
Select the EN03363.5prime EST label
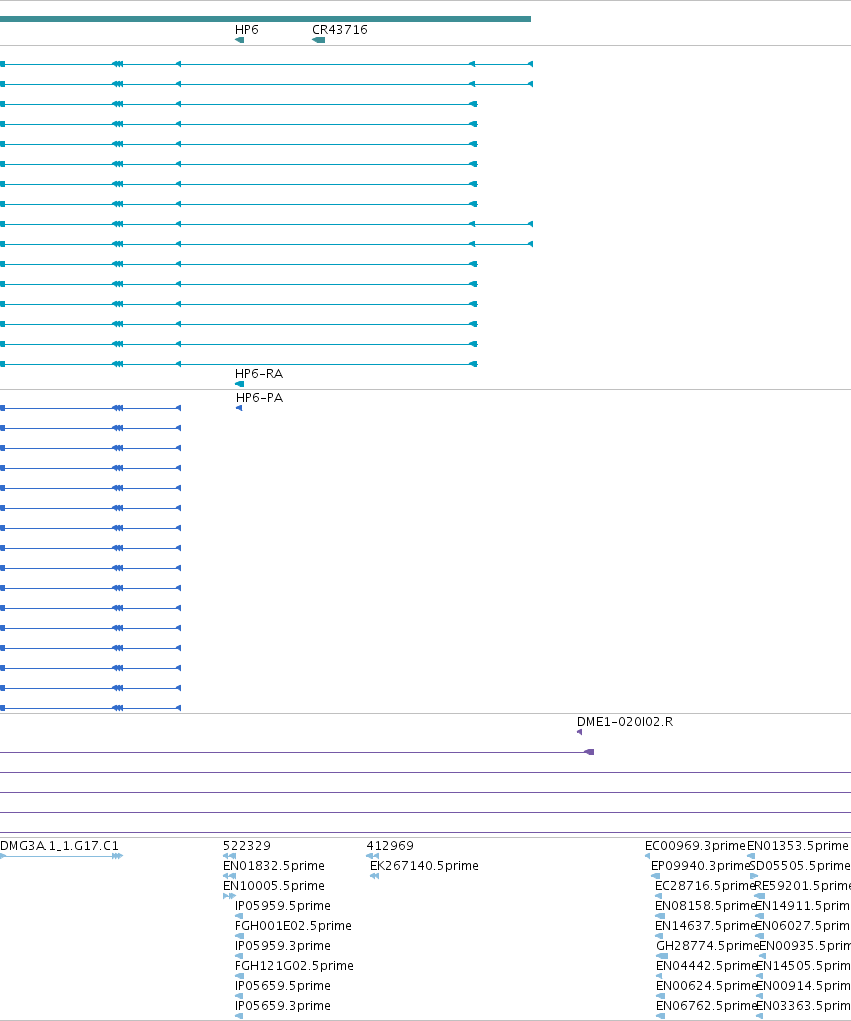click(803, 1006)
